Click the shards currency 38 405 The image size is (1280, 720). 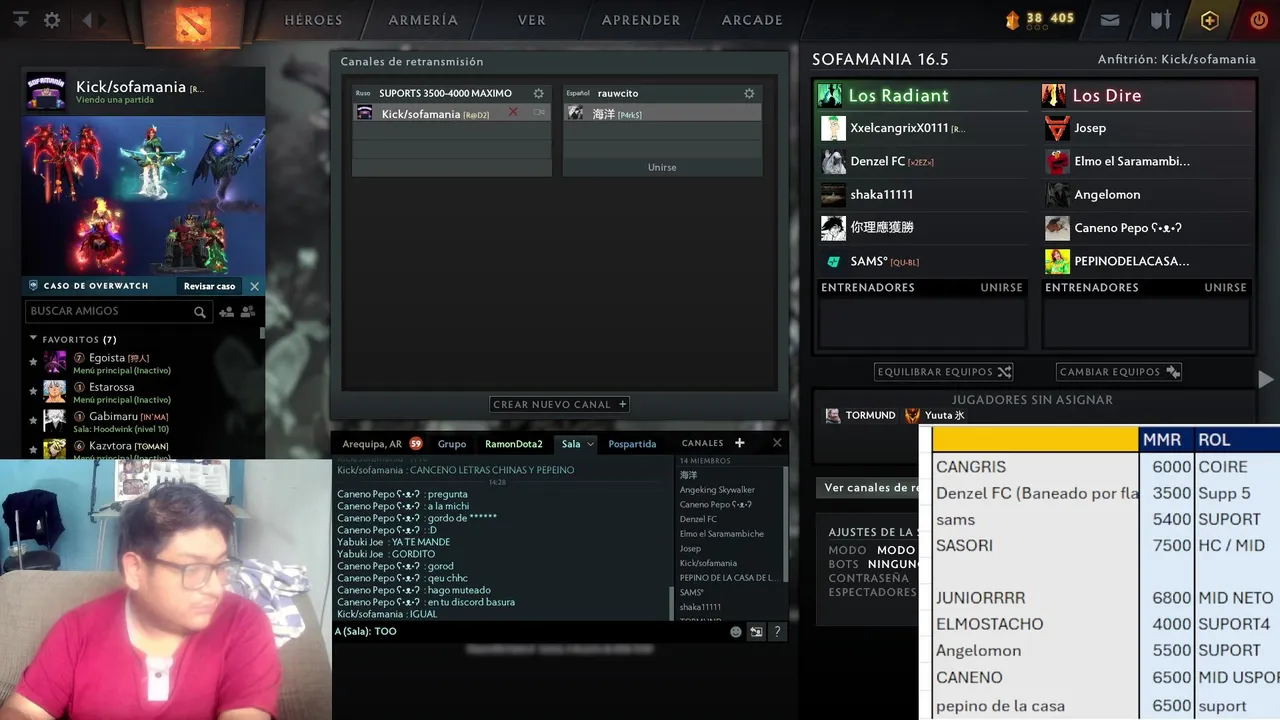(x=1039, y=19)
